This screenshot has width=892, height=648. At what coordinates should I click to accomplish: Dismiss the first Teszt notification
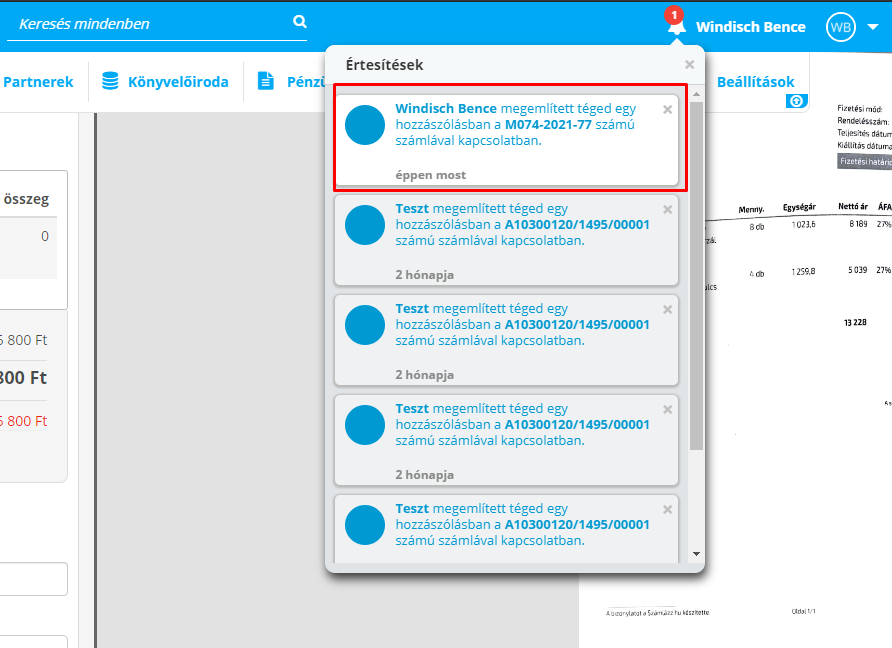coord(668,209)
